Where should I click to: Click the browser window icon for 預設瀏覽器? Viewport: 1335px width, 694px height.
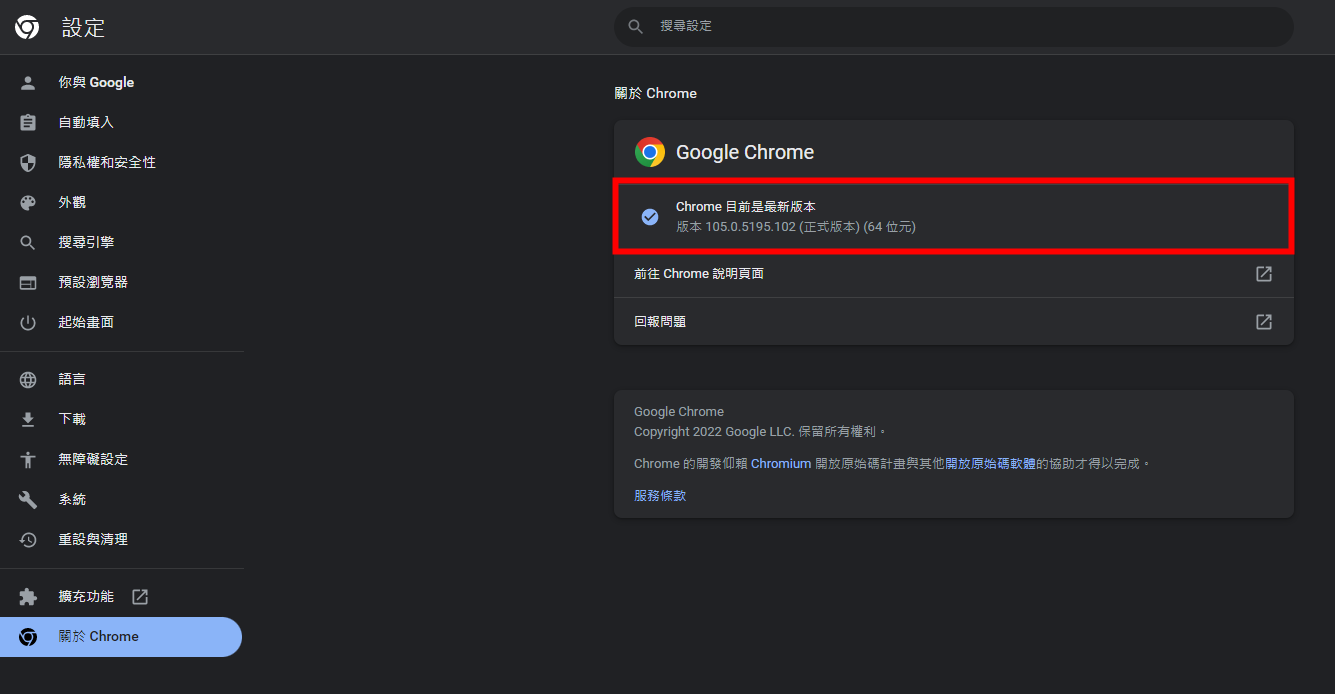(28, 283)
